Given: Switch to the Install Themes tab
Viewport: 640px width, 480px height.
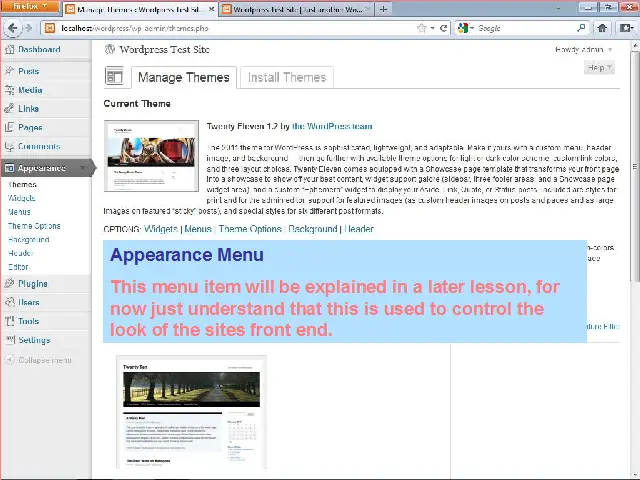Looking at the screenshot, I should coord(287,77).
